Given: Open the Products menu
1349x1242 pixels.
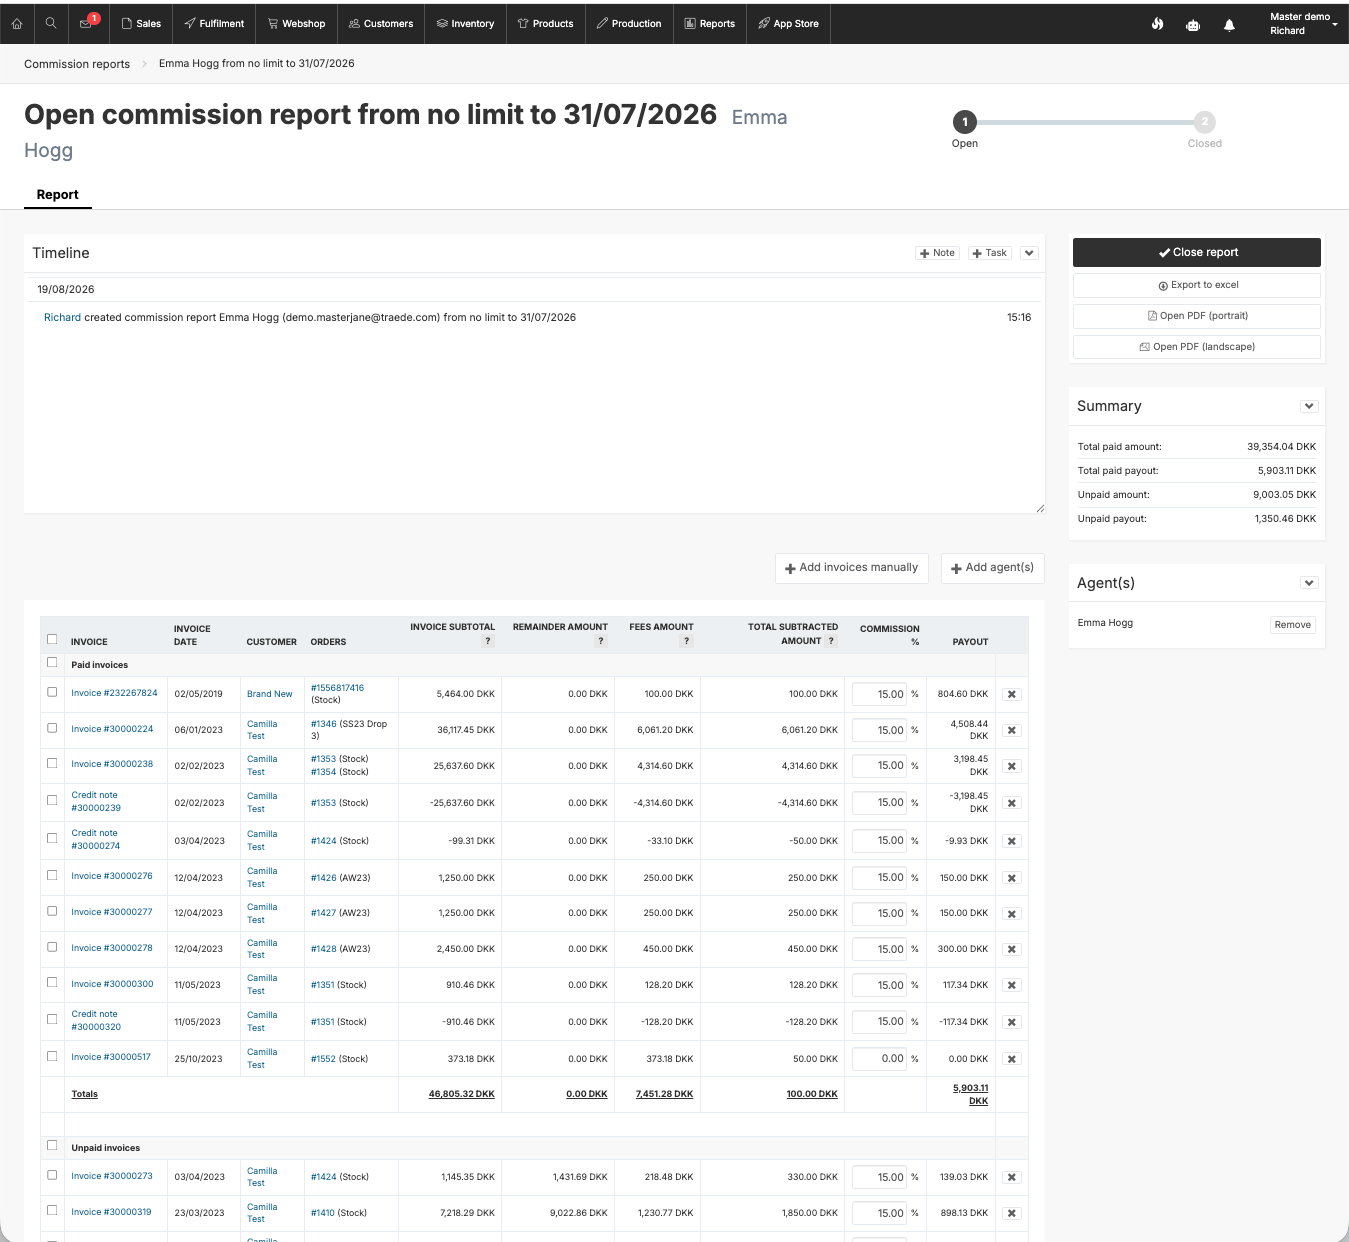Looking at the screenshot, I should pyautogui.click(x=545, y=23).
